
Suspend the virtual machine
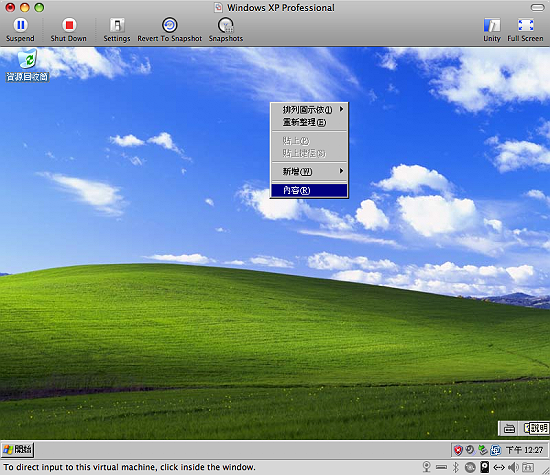click(20, 29)
